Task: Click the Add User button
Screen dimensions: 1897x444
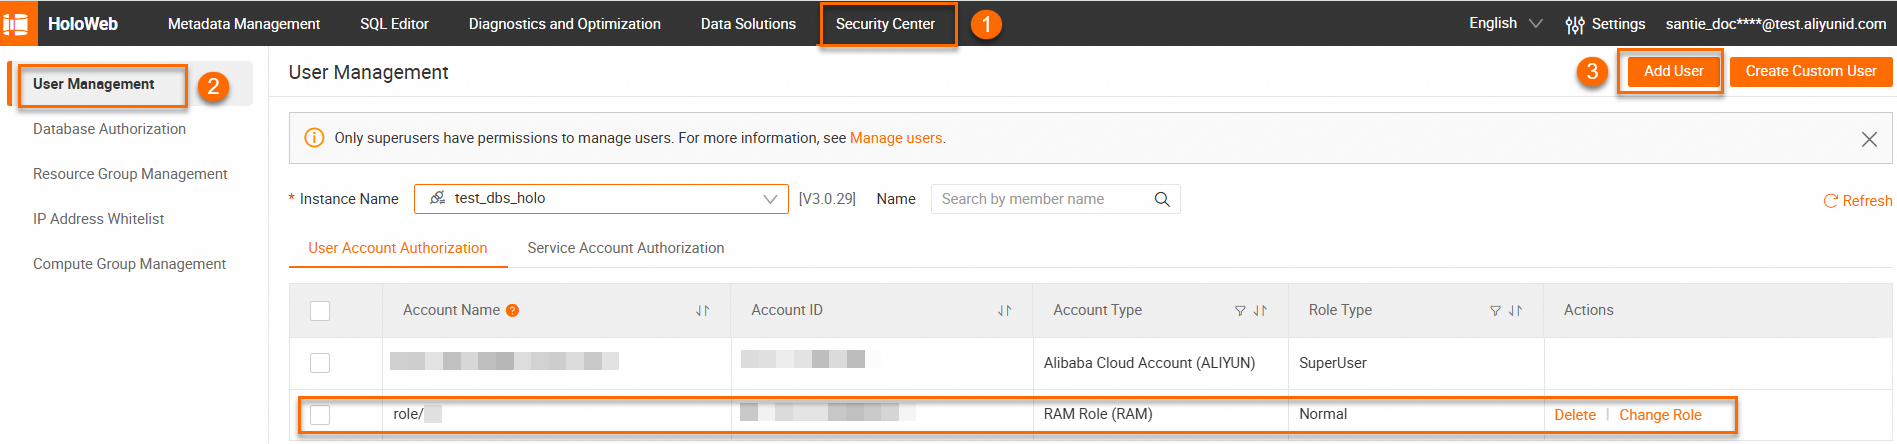Action: click(x=1673, y=71)
